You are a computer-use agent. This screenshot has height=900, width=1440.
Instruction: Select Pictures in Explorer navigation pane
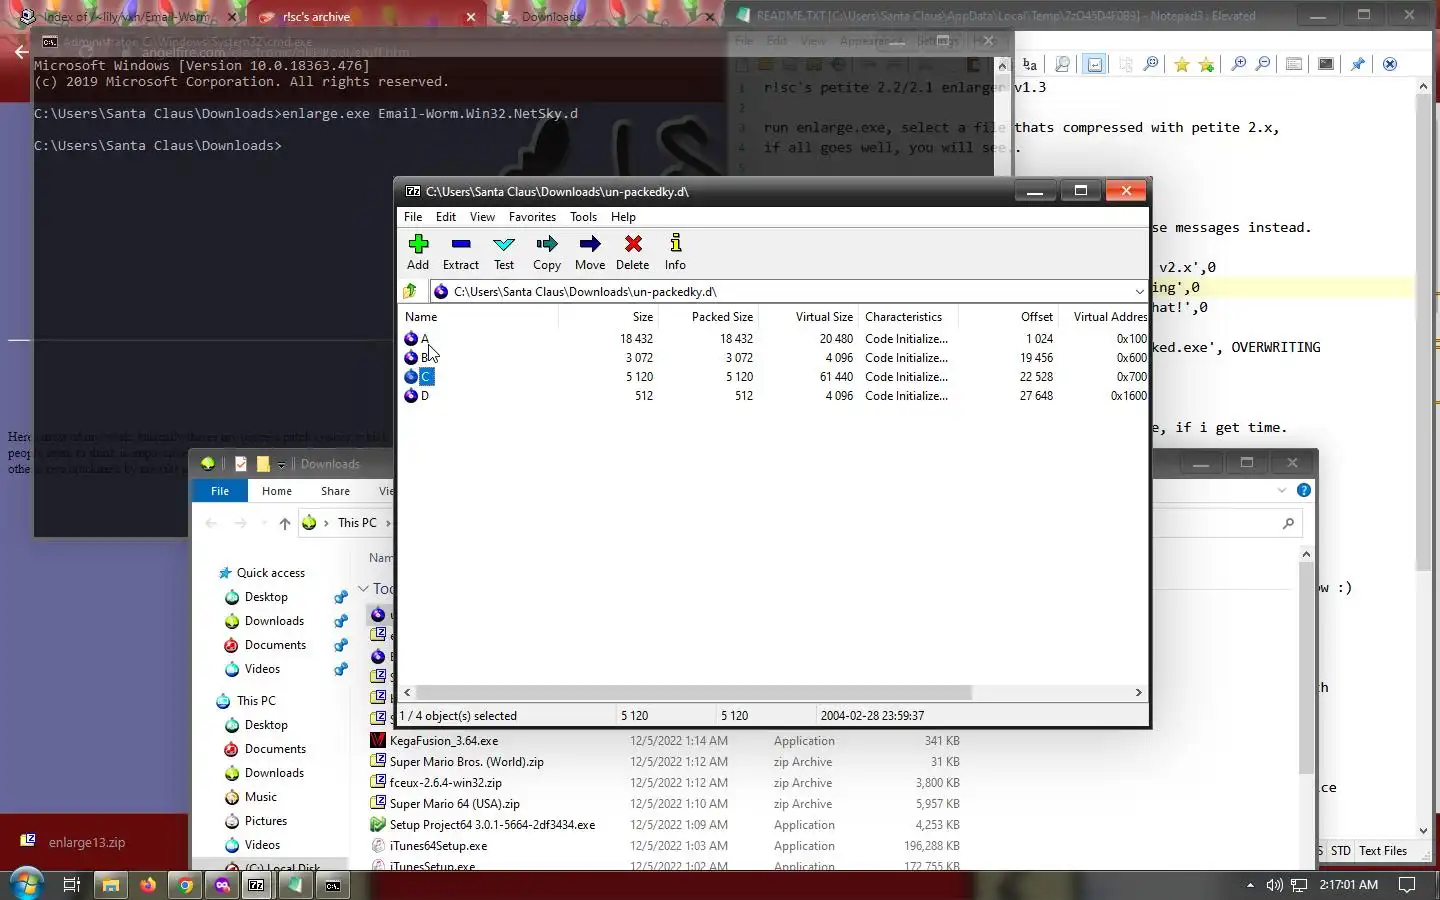[x=265, y=821]
